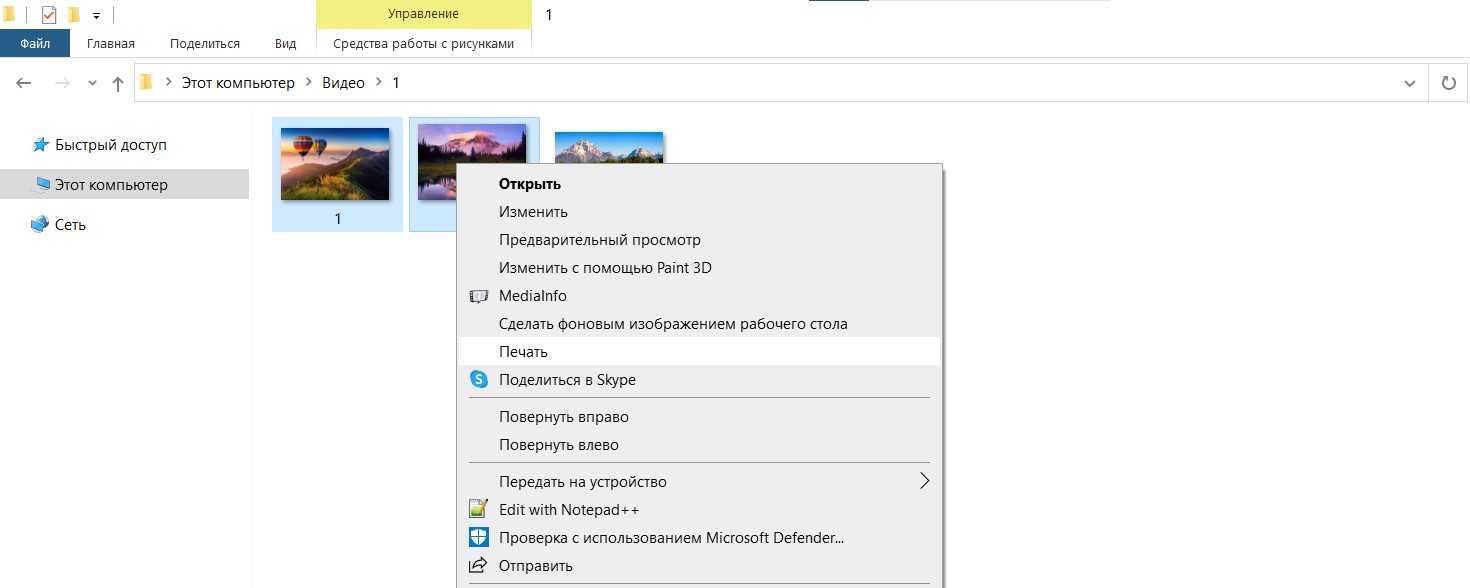Click 'Видео' in the address breadcrumb

coord(343,83)
